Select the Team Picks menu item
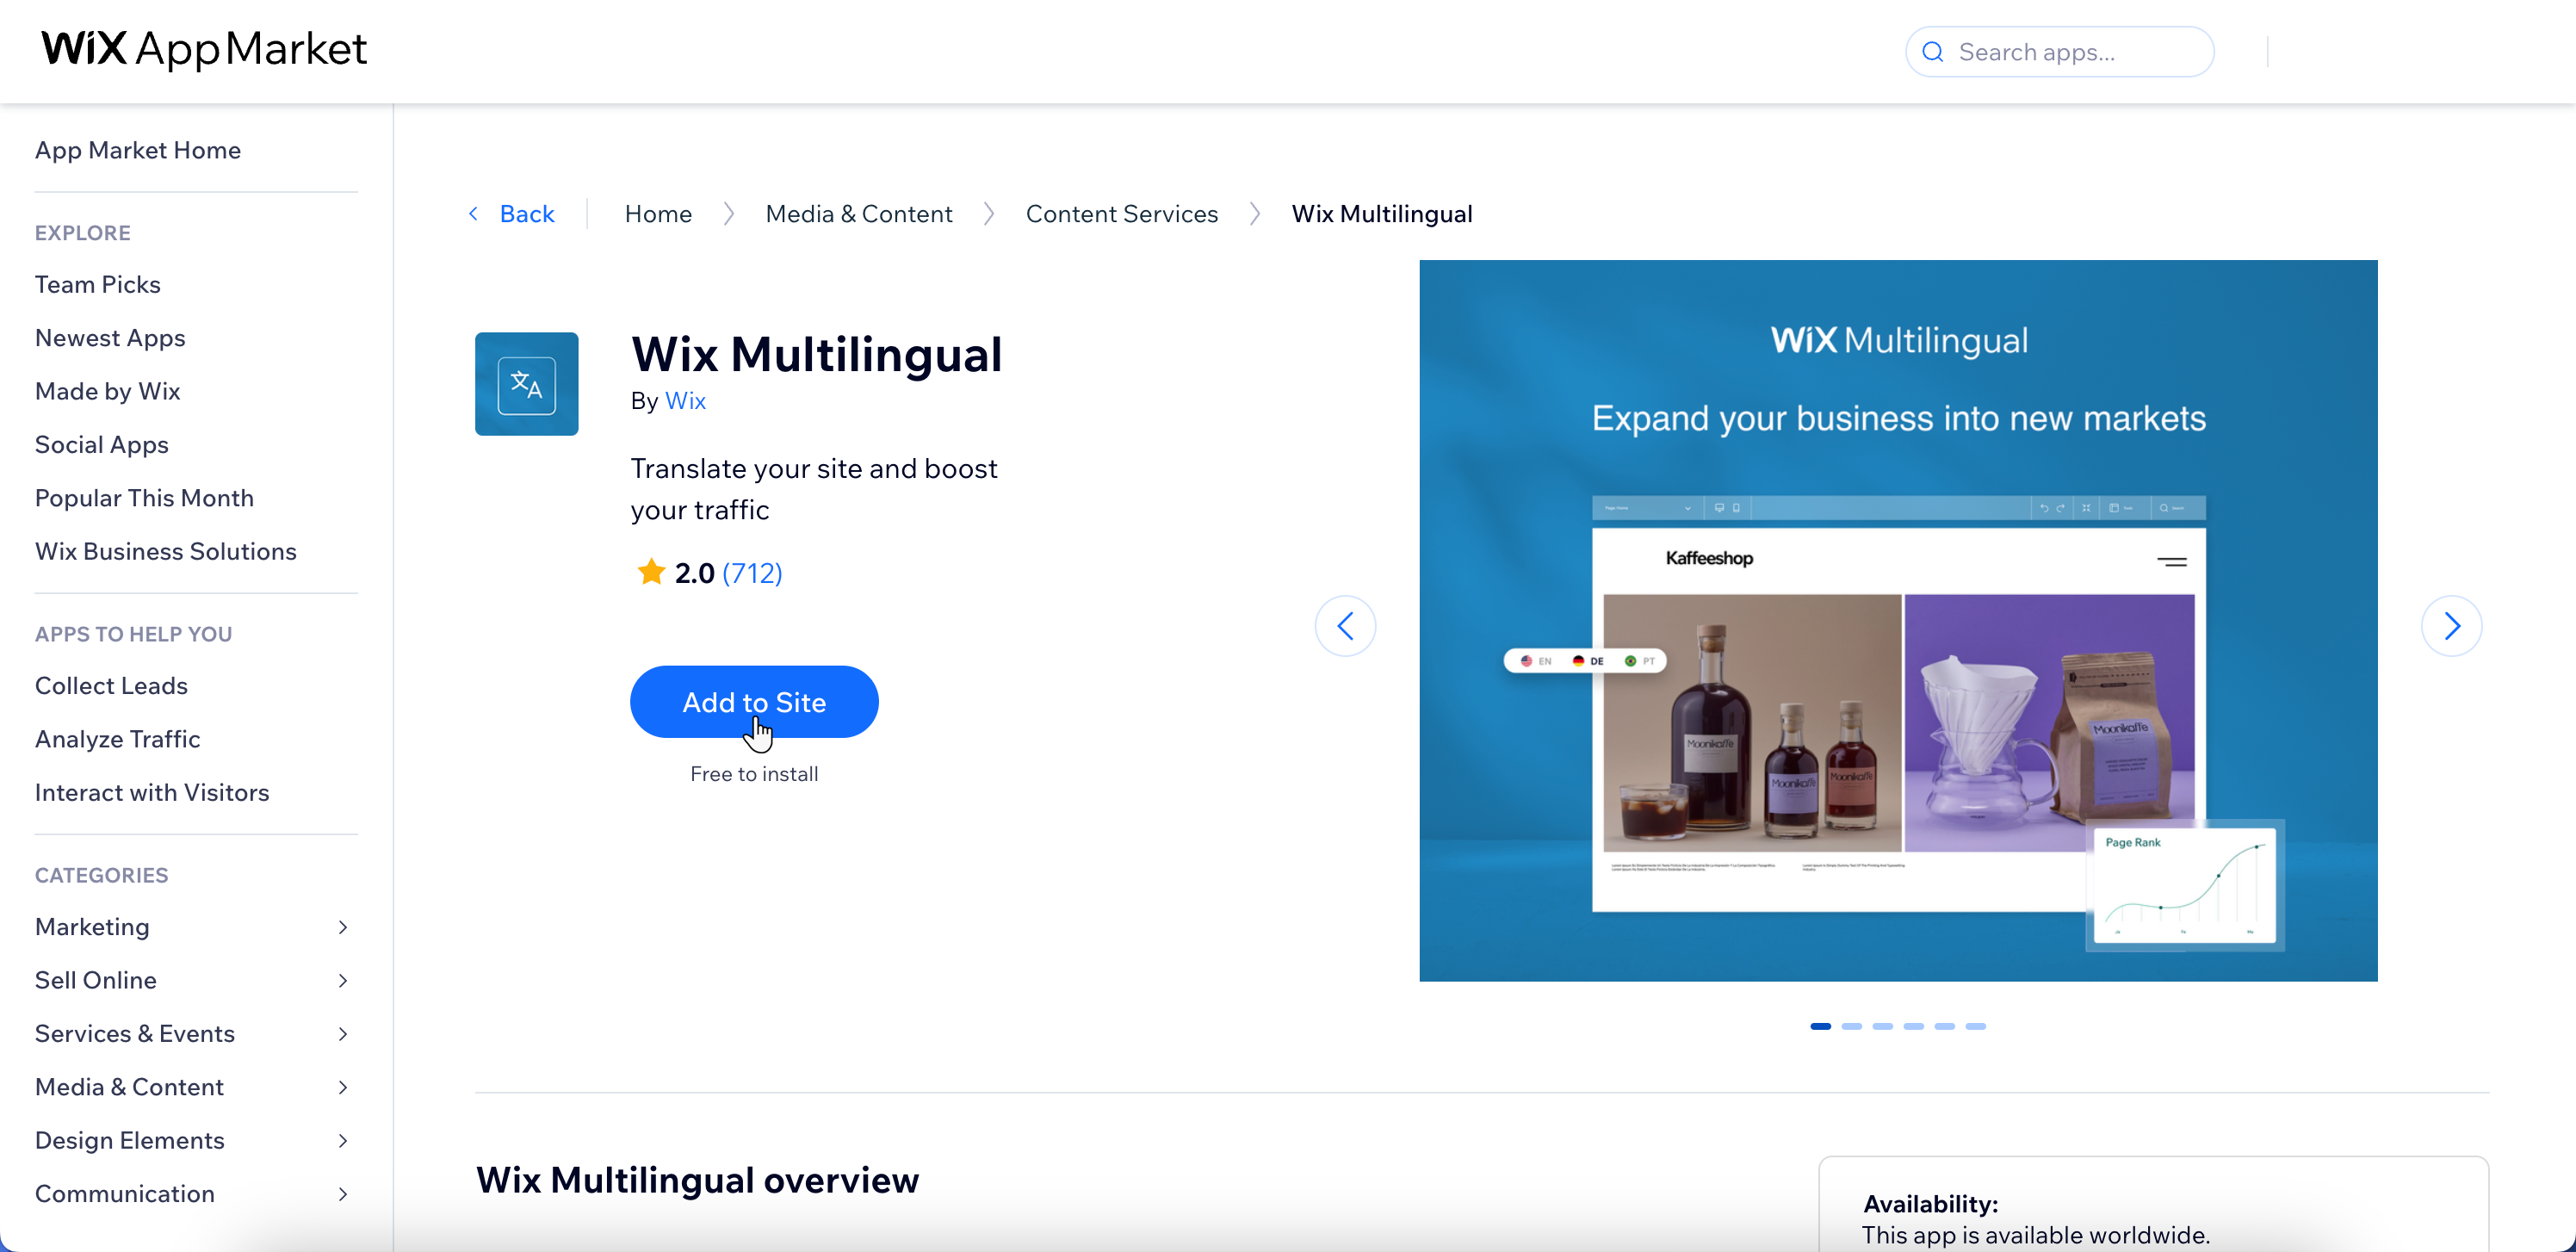This screenshot has height=1252, width=2576. coord(97,282)
